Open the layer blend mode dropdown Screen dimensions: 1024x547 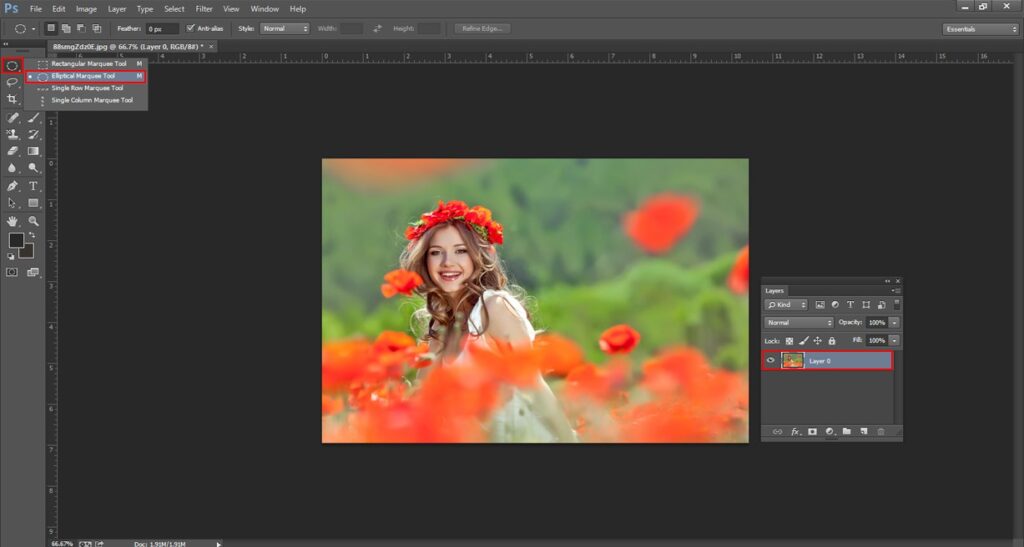point(799,322)
